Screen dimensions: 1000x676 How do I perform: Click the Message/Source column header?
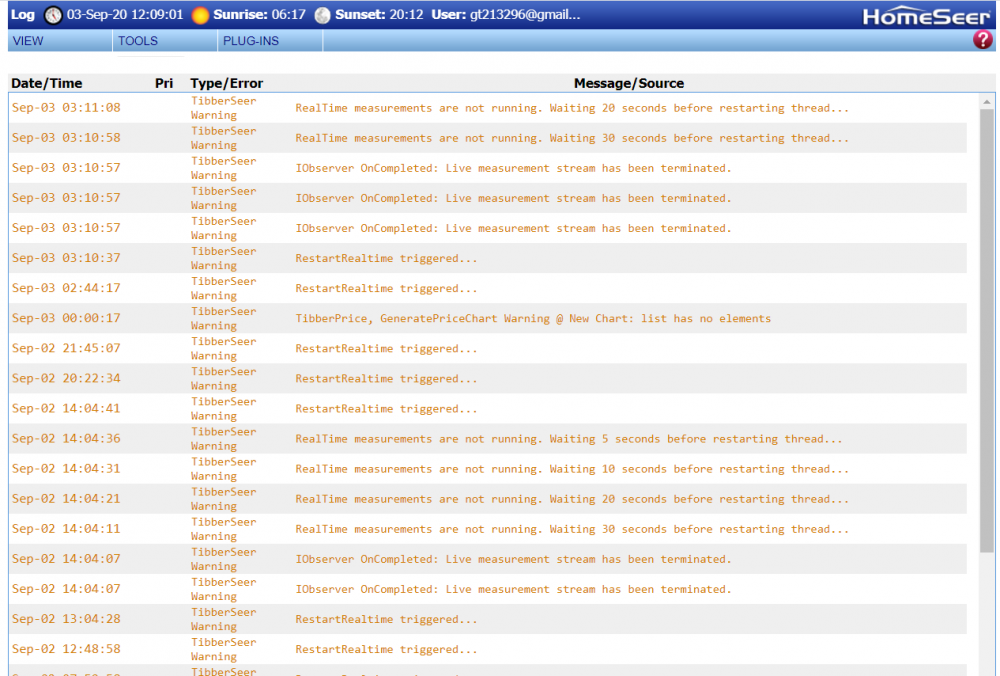[x=628, y=83]
